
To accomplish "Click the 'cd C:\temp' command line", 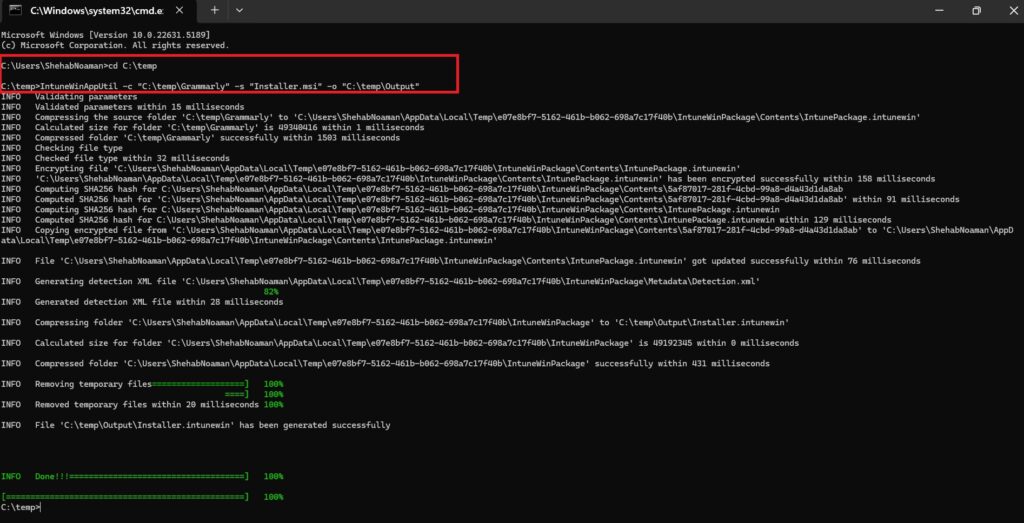I will [79, 66].
